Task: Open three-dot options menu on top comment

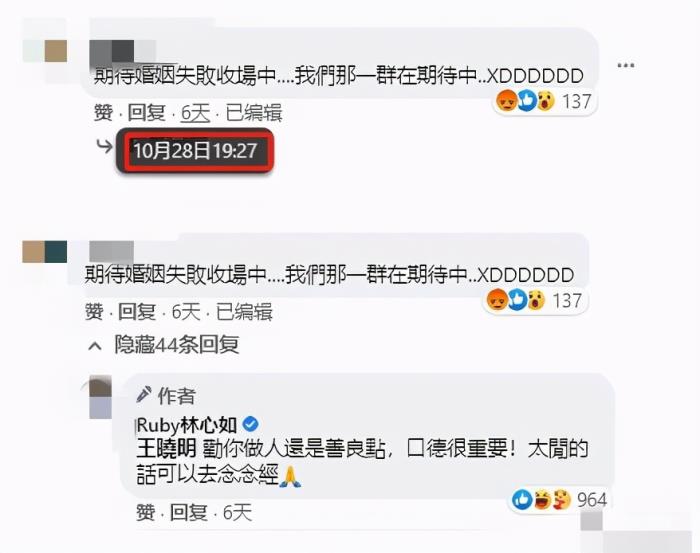Action: pos(625,65)
